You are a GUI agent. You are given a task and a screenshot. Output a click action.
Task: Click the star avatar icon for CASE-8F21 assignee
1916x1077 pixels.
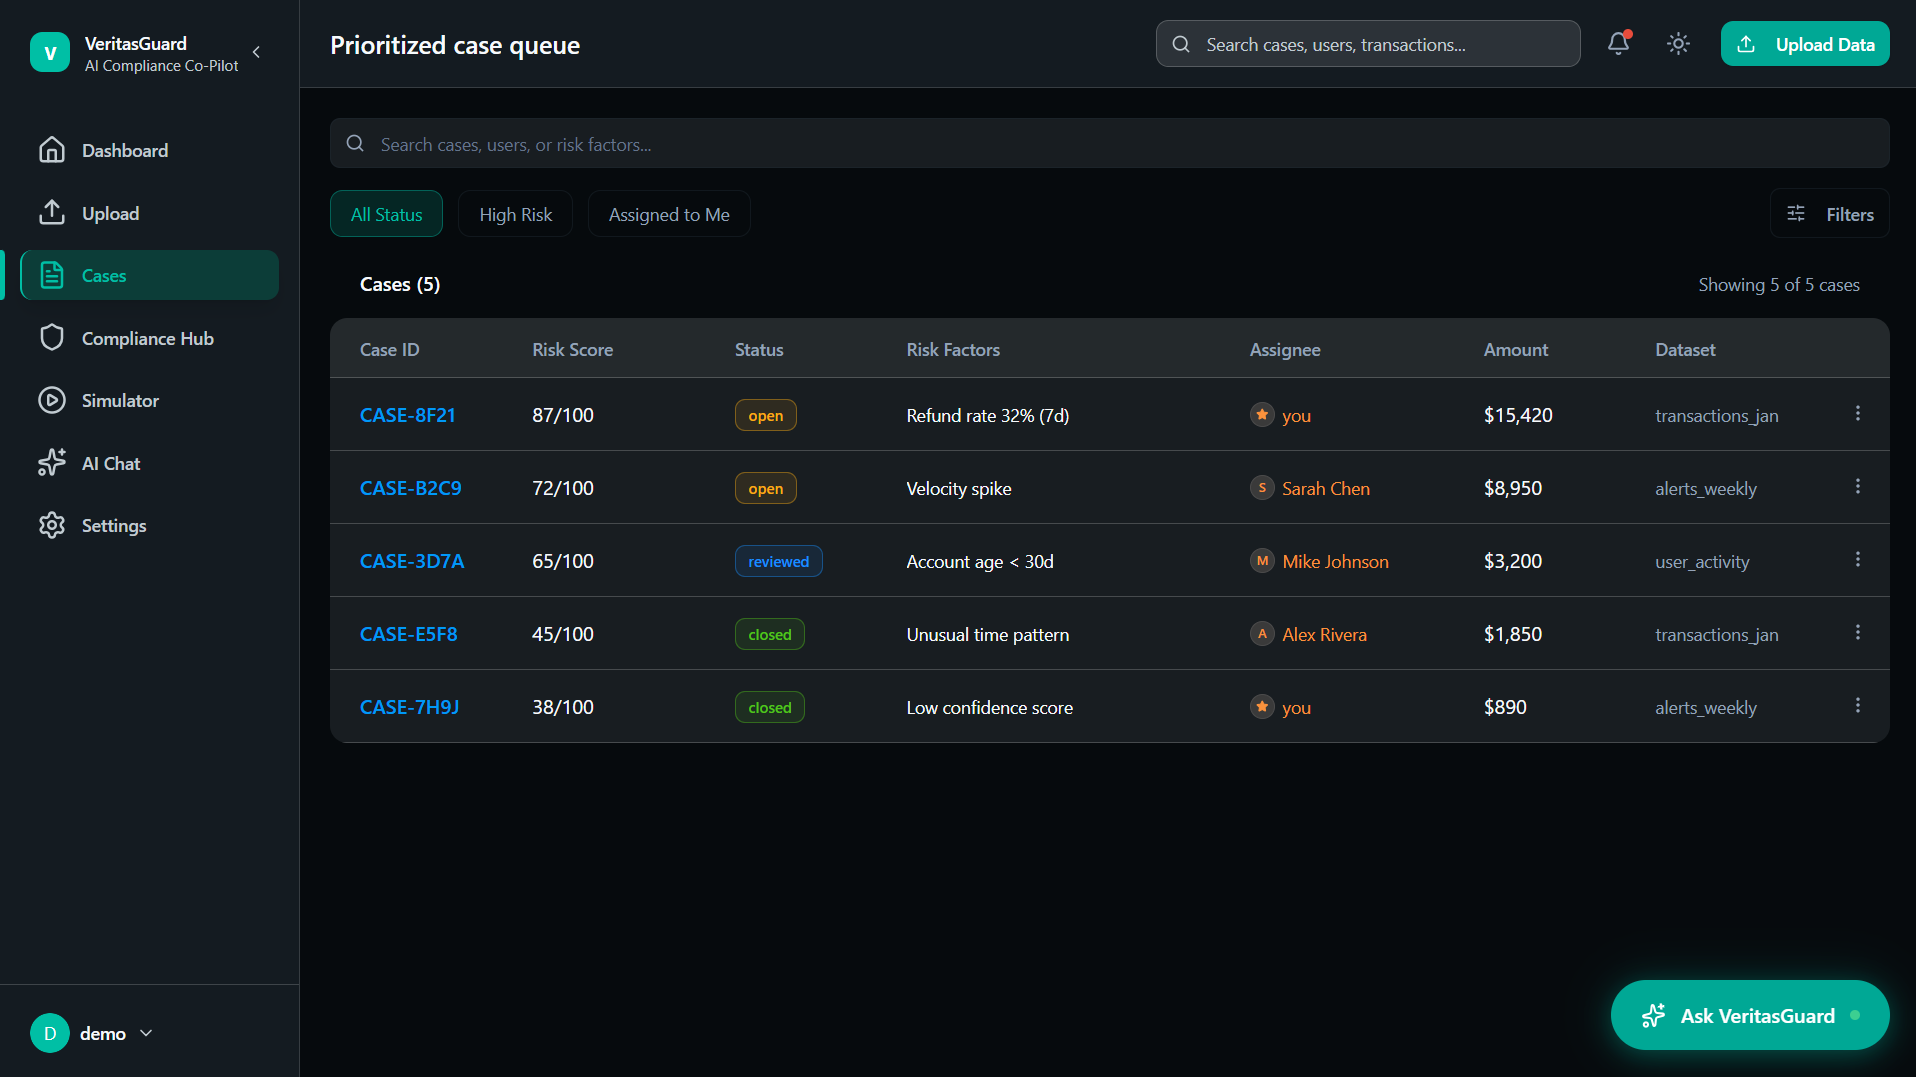click(1262, 414)
